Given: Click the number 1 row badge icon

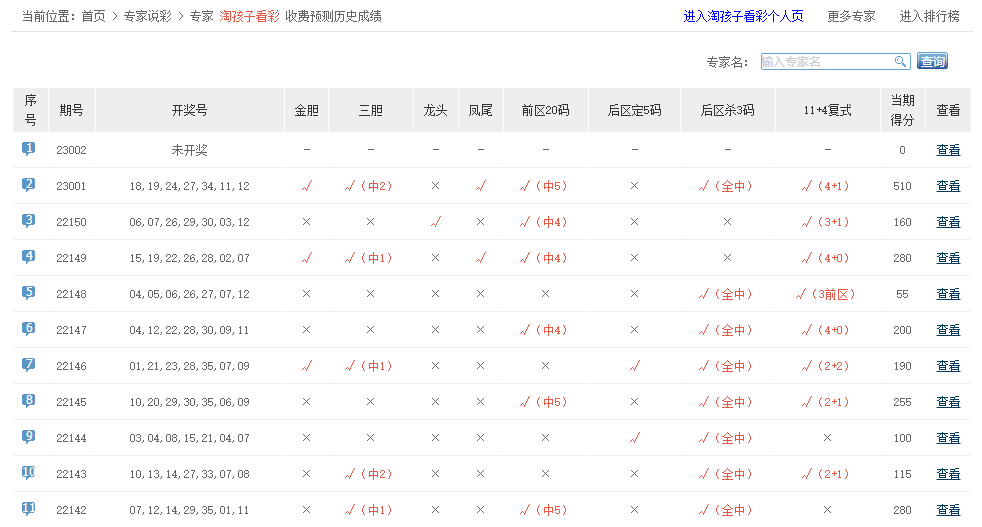Looking at the screenshot, I should point(29,149).
